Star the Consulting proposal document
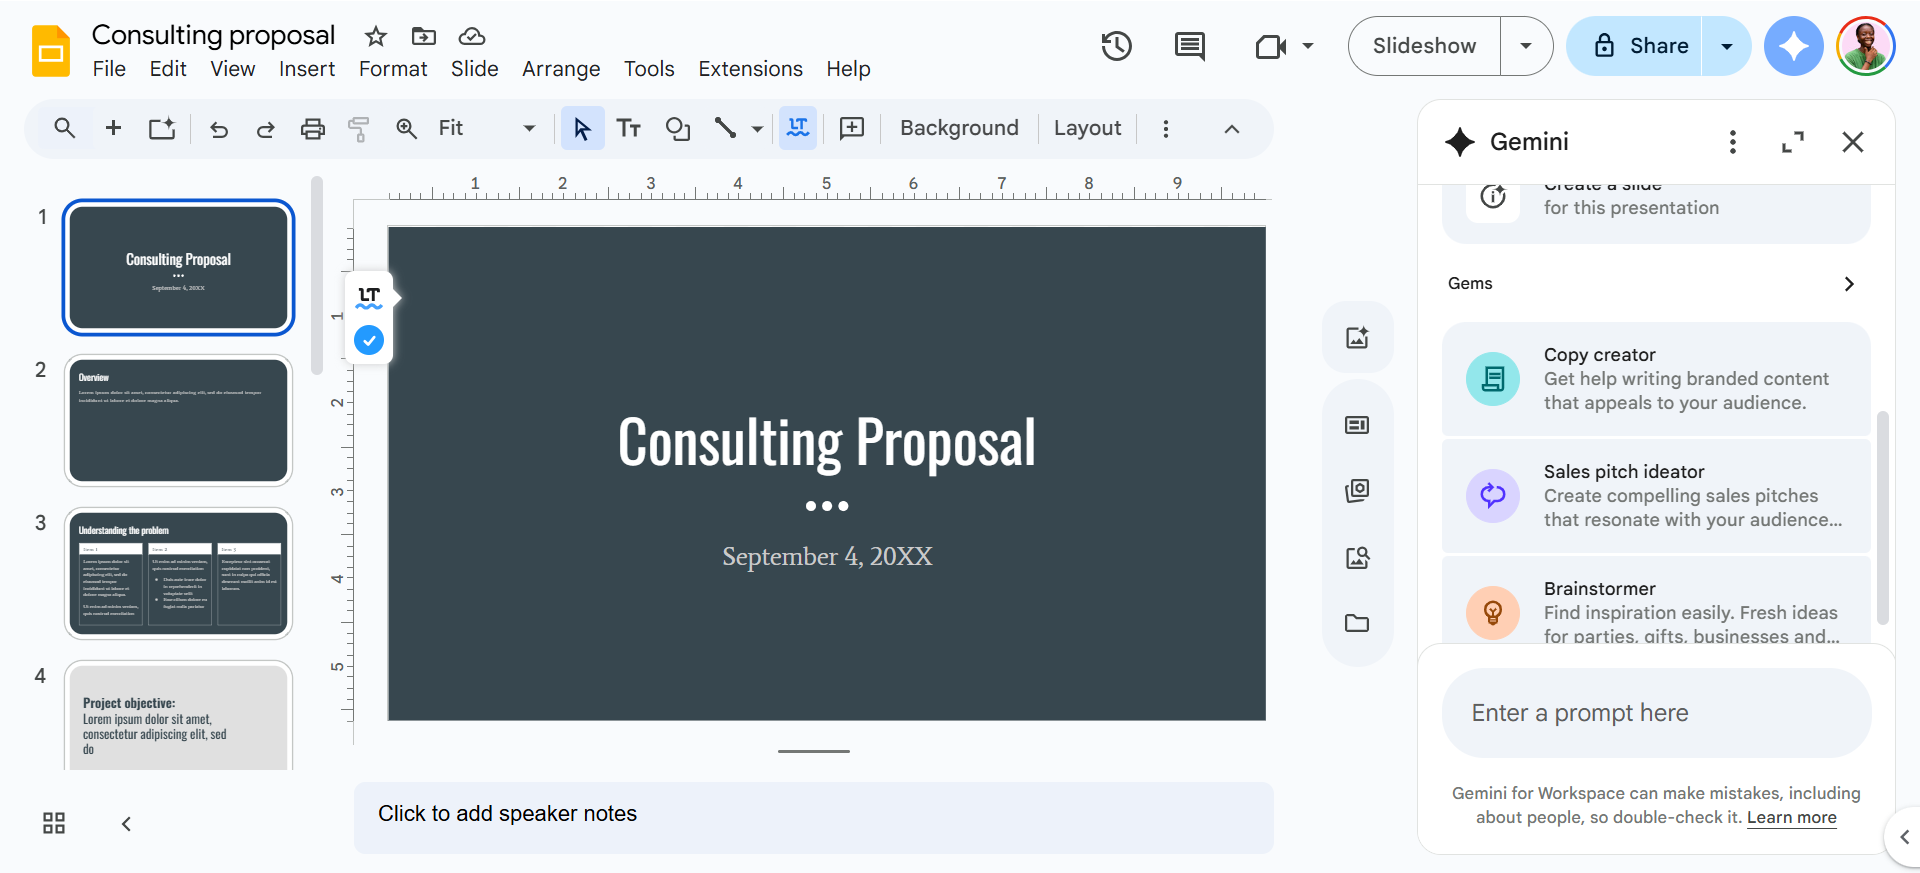The width and height of the screenshot is (1920, 873). click(376, 37)
